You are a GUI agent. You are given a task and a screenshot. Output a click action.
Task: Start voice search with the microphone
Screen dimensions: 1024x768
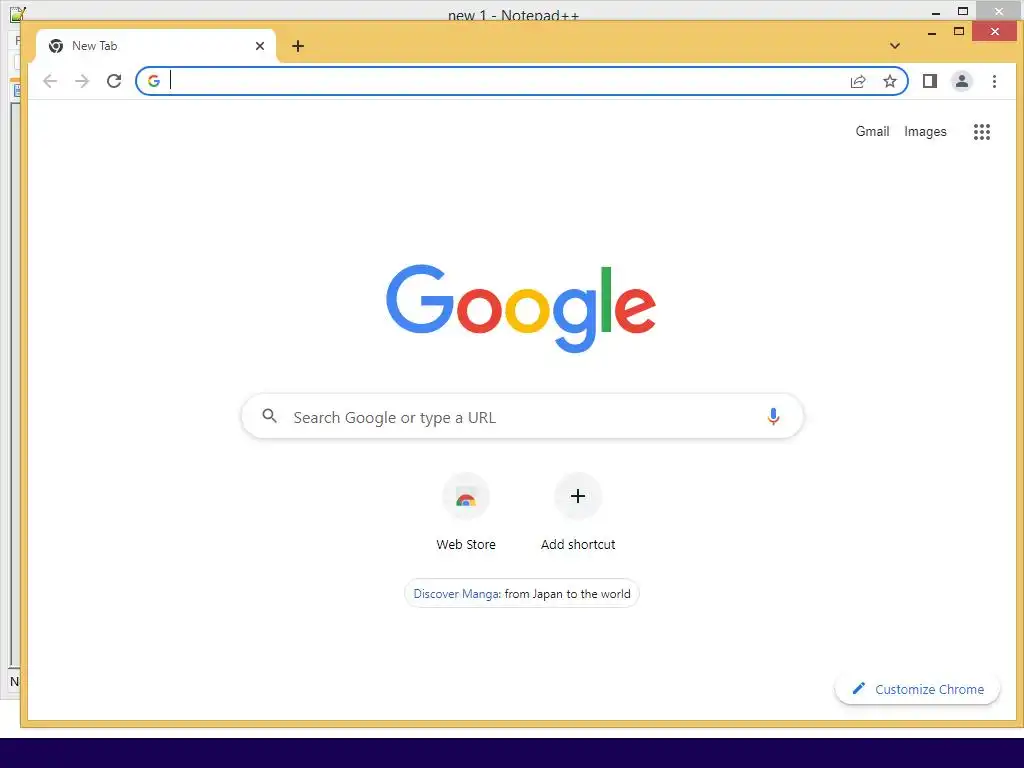click(773, 416)
